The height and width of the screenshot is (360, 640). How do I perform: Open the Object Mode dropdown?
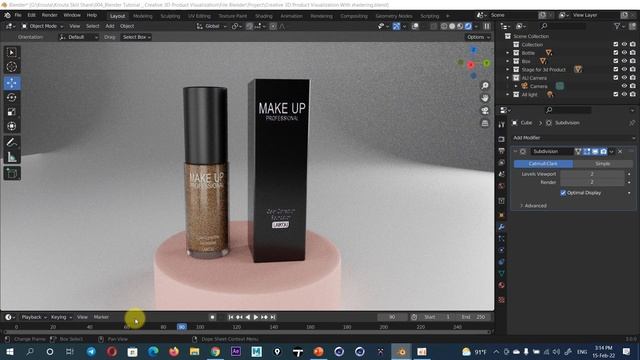42,26
